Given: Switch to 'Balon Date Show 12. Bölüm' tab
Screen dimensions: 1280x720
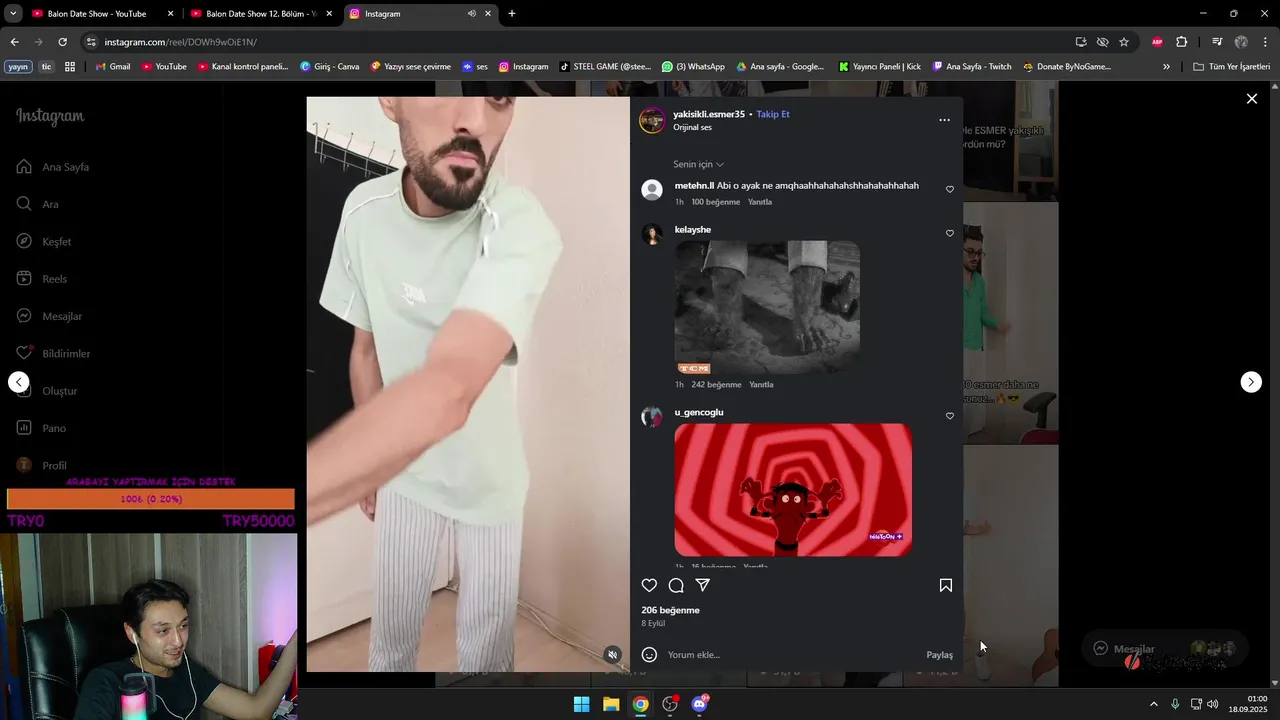Looking at the screenshot, I should click(261, 14).
